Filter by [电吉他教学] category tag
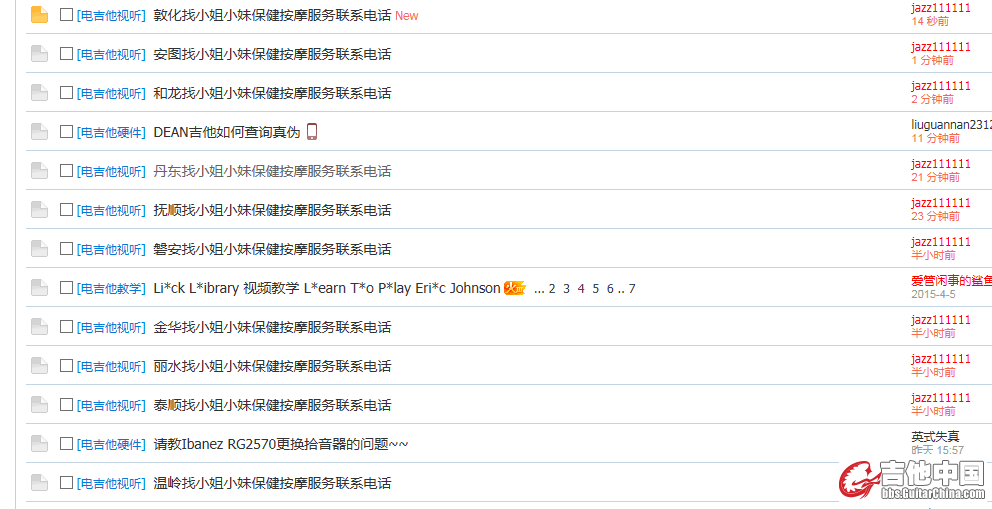The width and height of the screenshot is (992, 509). click(x=111, y=289)
